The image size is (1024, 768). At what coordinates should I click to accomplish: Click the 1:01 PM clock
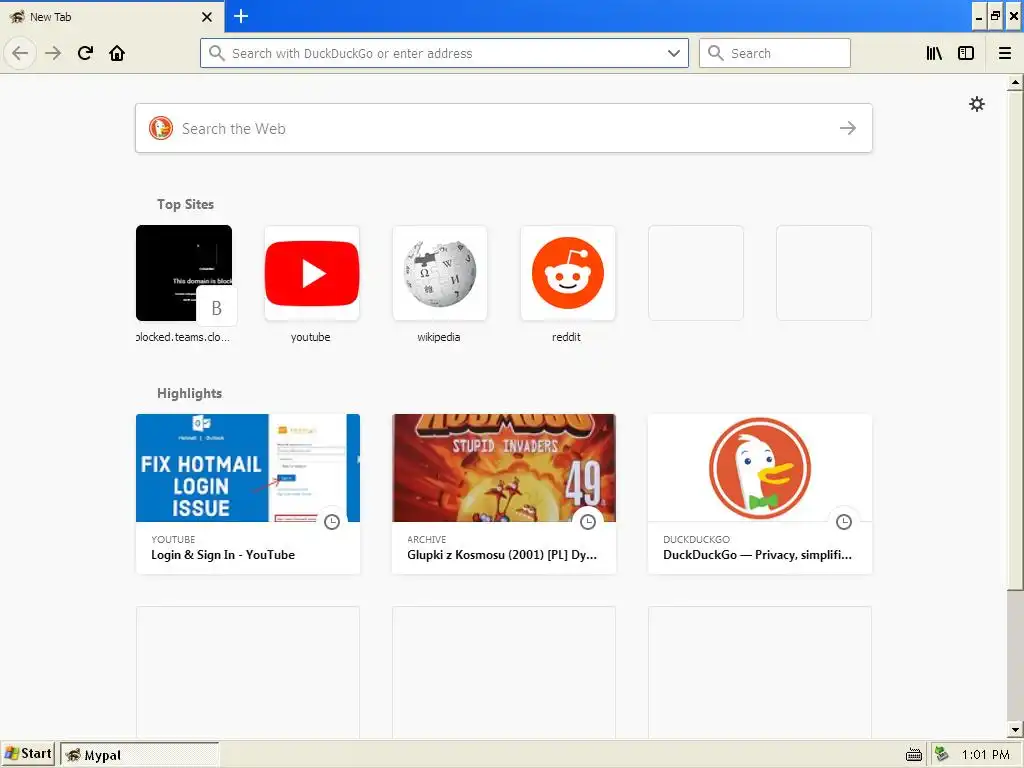tap(985, 755)
